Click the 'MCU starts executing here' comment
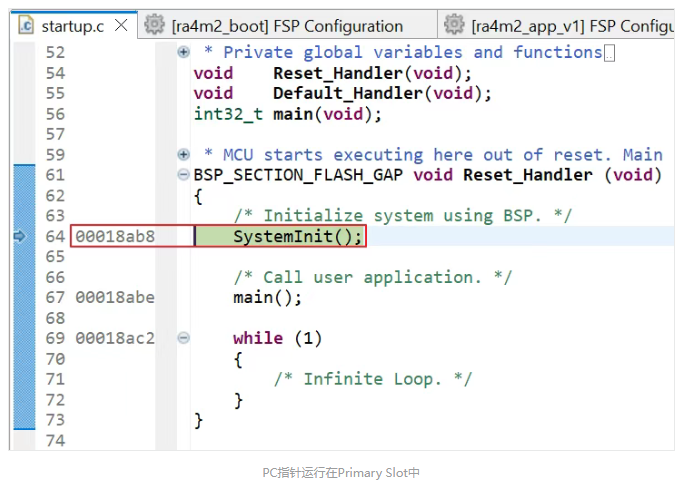Image resolution: width=685 pixels, height=496 pixels. [x=433, y=155]
